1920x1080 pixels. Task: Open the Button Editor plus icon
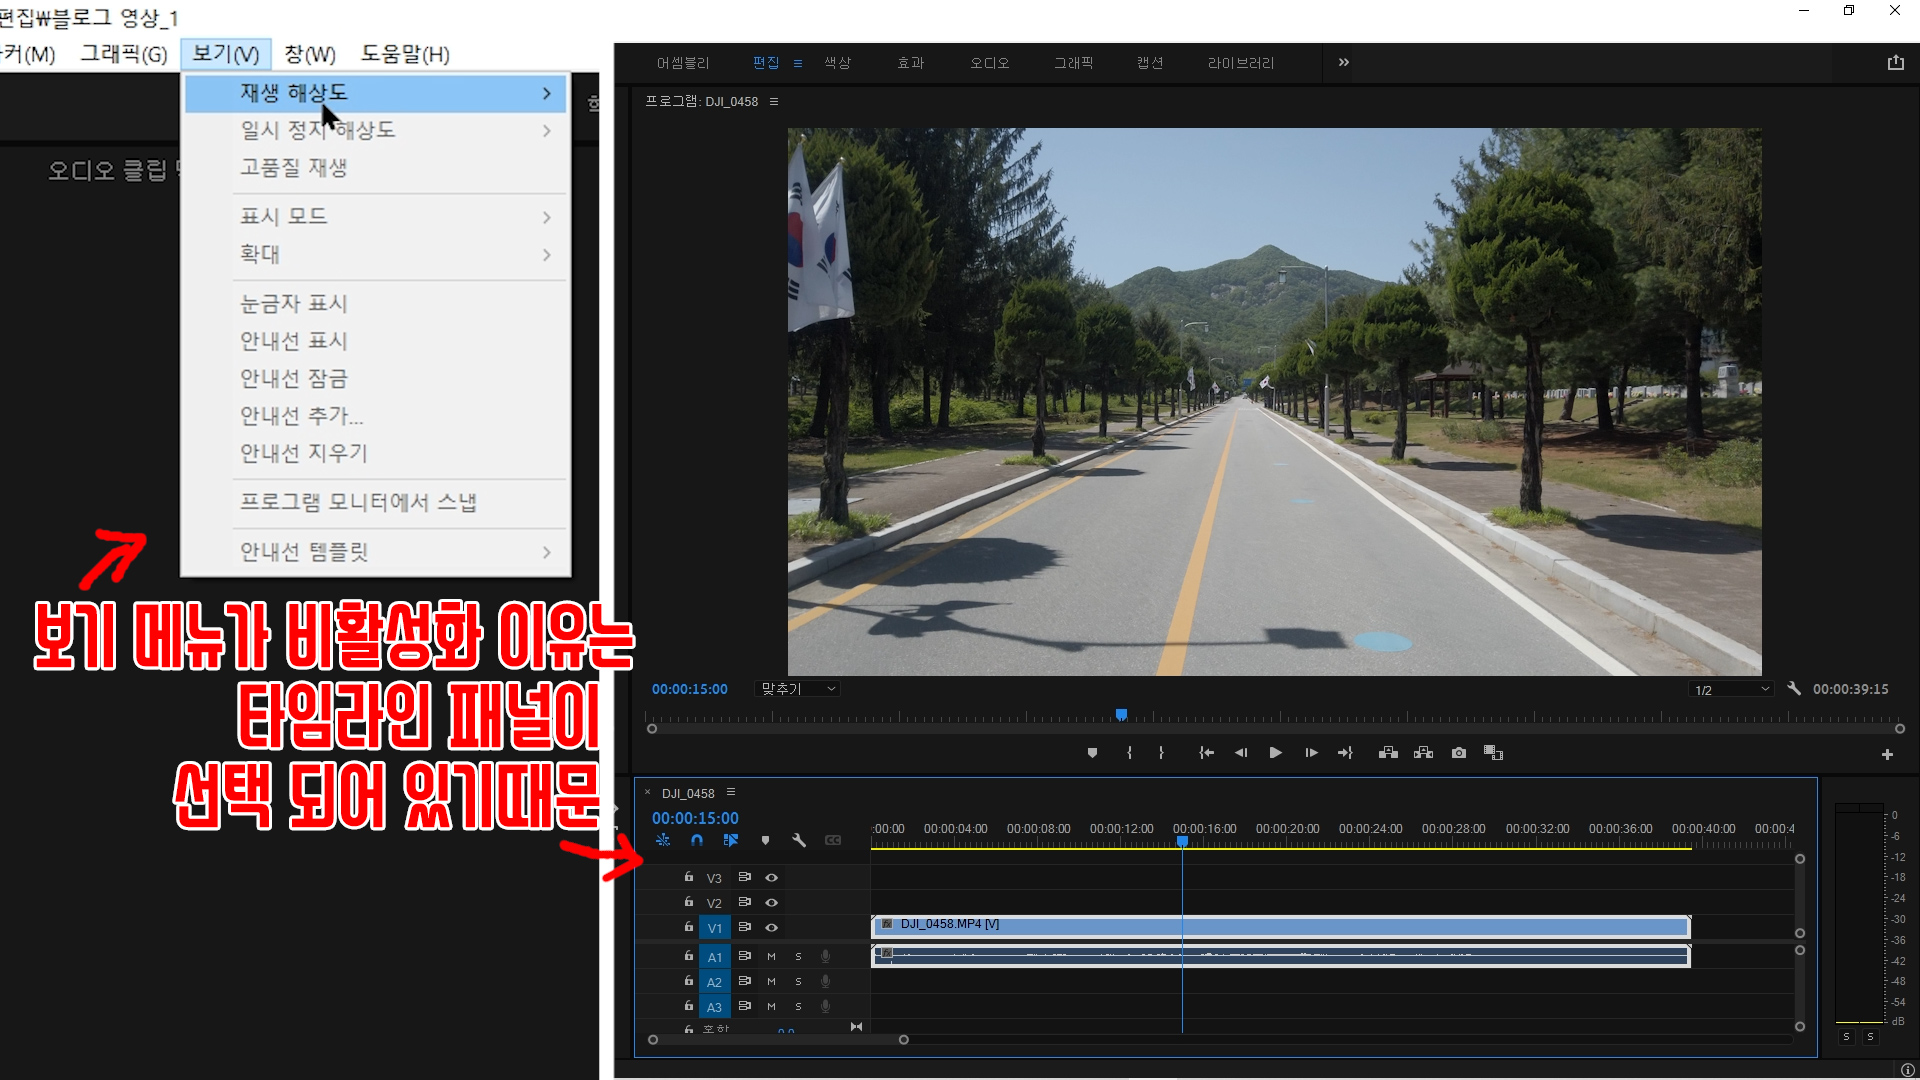(1887, 755)
